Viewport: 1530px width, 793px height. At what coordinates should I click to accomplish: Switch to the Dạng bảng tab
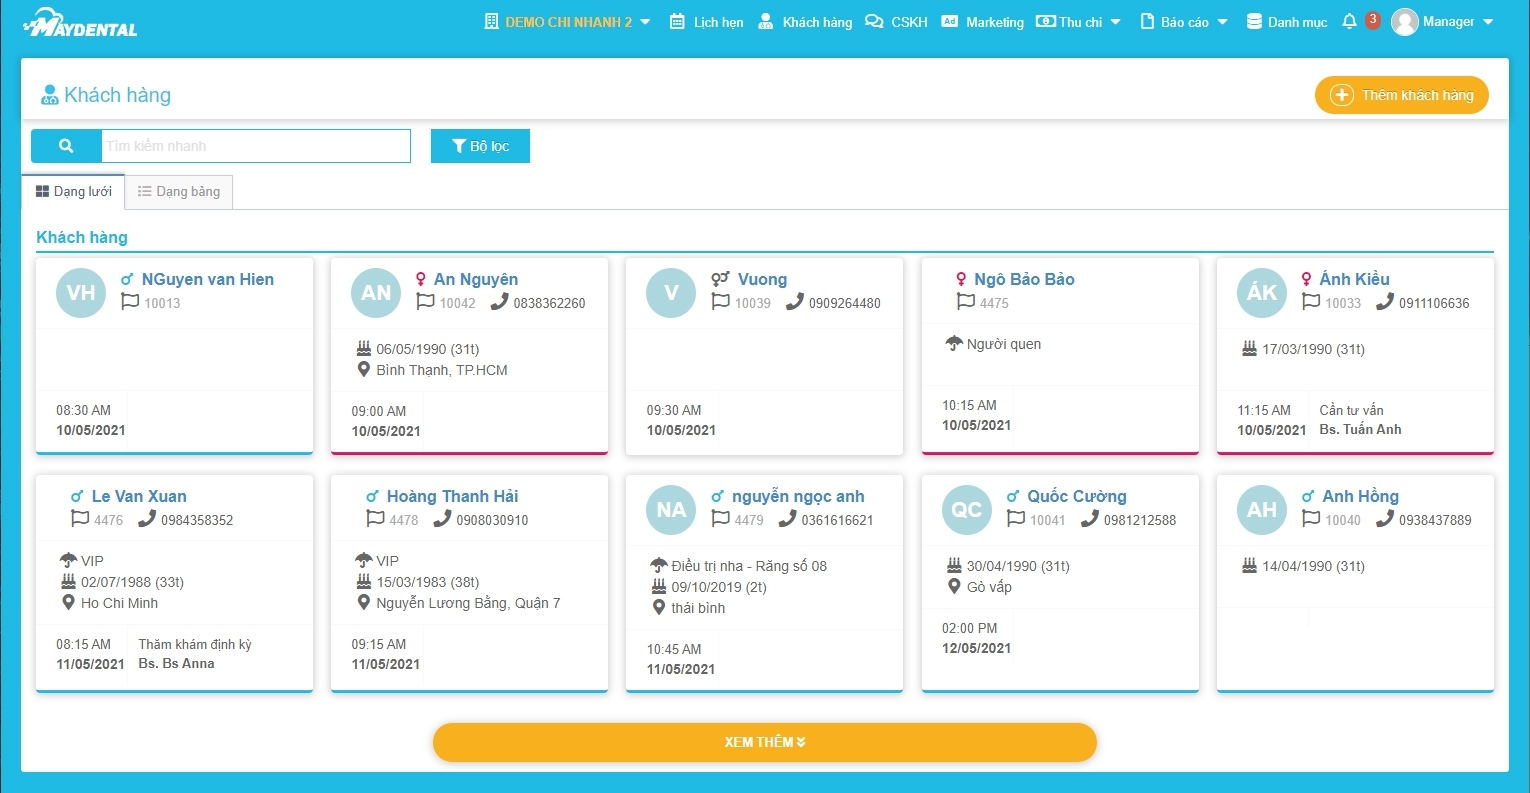click(x=179, y=192)
